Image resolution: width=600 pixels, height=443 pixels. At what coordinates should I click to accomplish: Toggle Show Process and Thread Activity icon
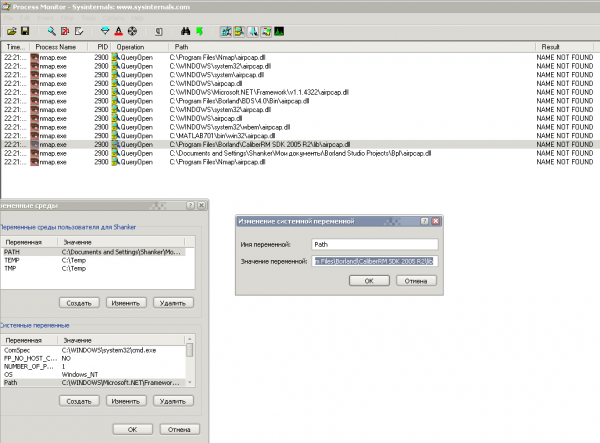pos(266,31)
